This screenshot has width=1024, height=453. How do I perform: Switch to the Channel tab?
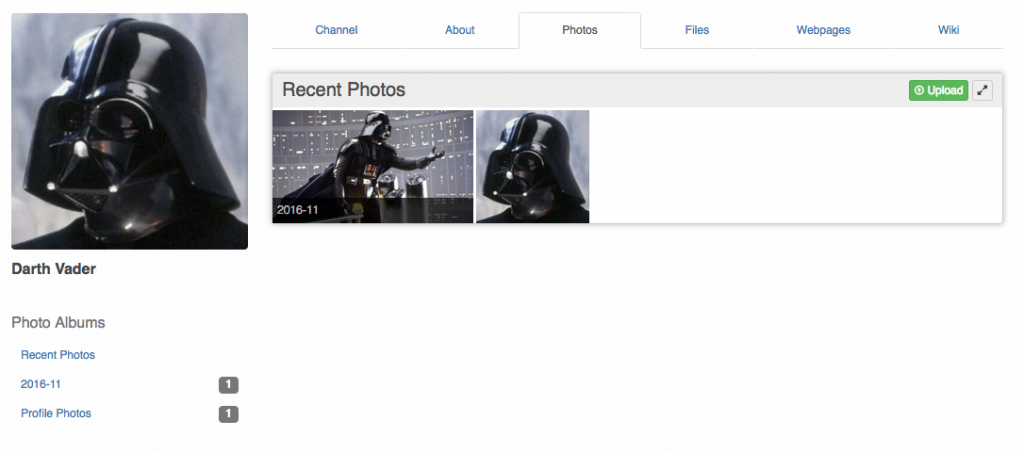click(x=336, y=30)
